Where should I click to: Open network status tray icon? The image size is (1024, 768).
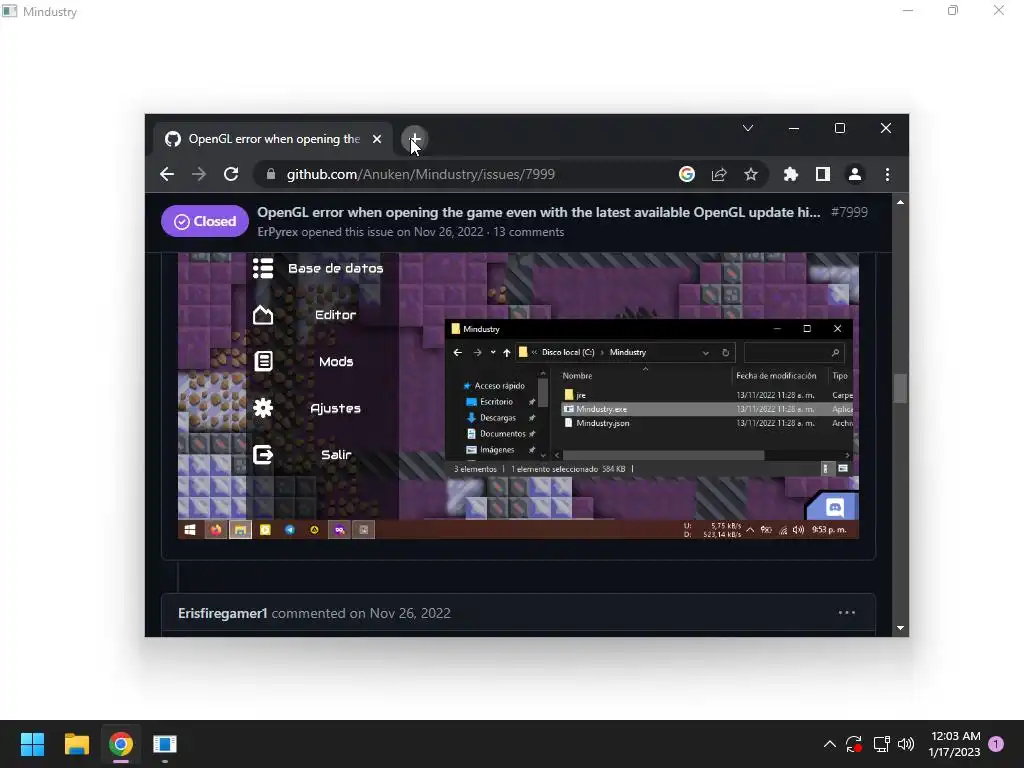tap(881, 744)
